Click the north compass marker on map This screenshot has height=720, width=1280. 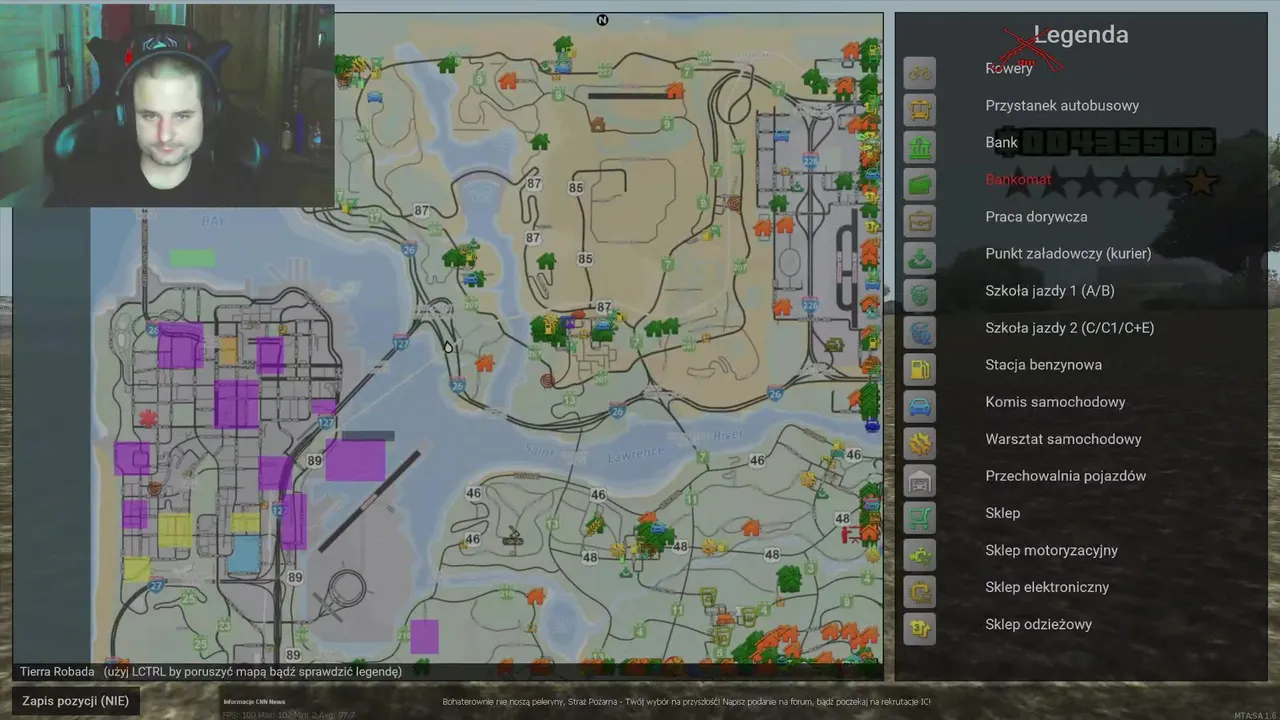602,20
